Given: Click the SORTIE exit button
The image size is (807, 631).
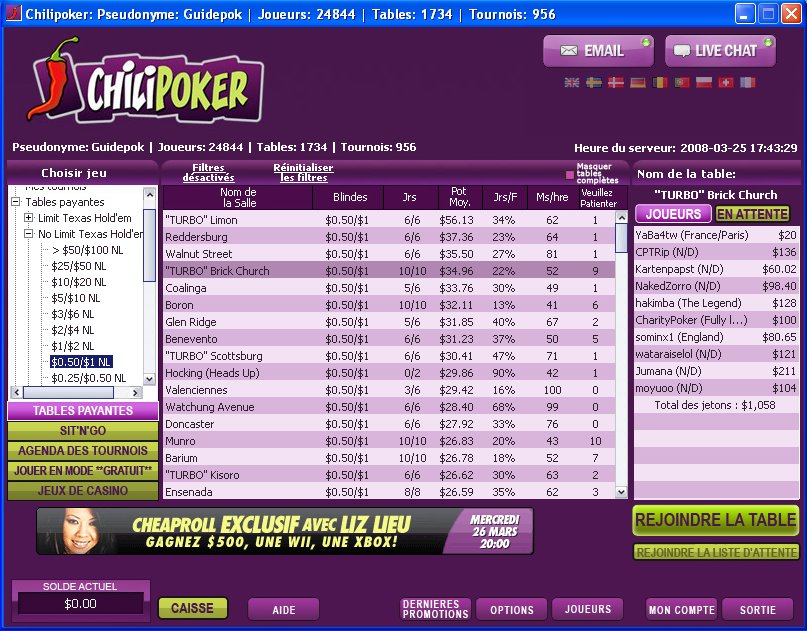Looking at the screenshot, I should [x=758, y=609].
